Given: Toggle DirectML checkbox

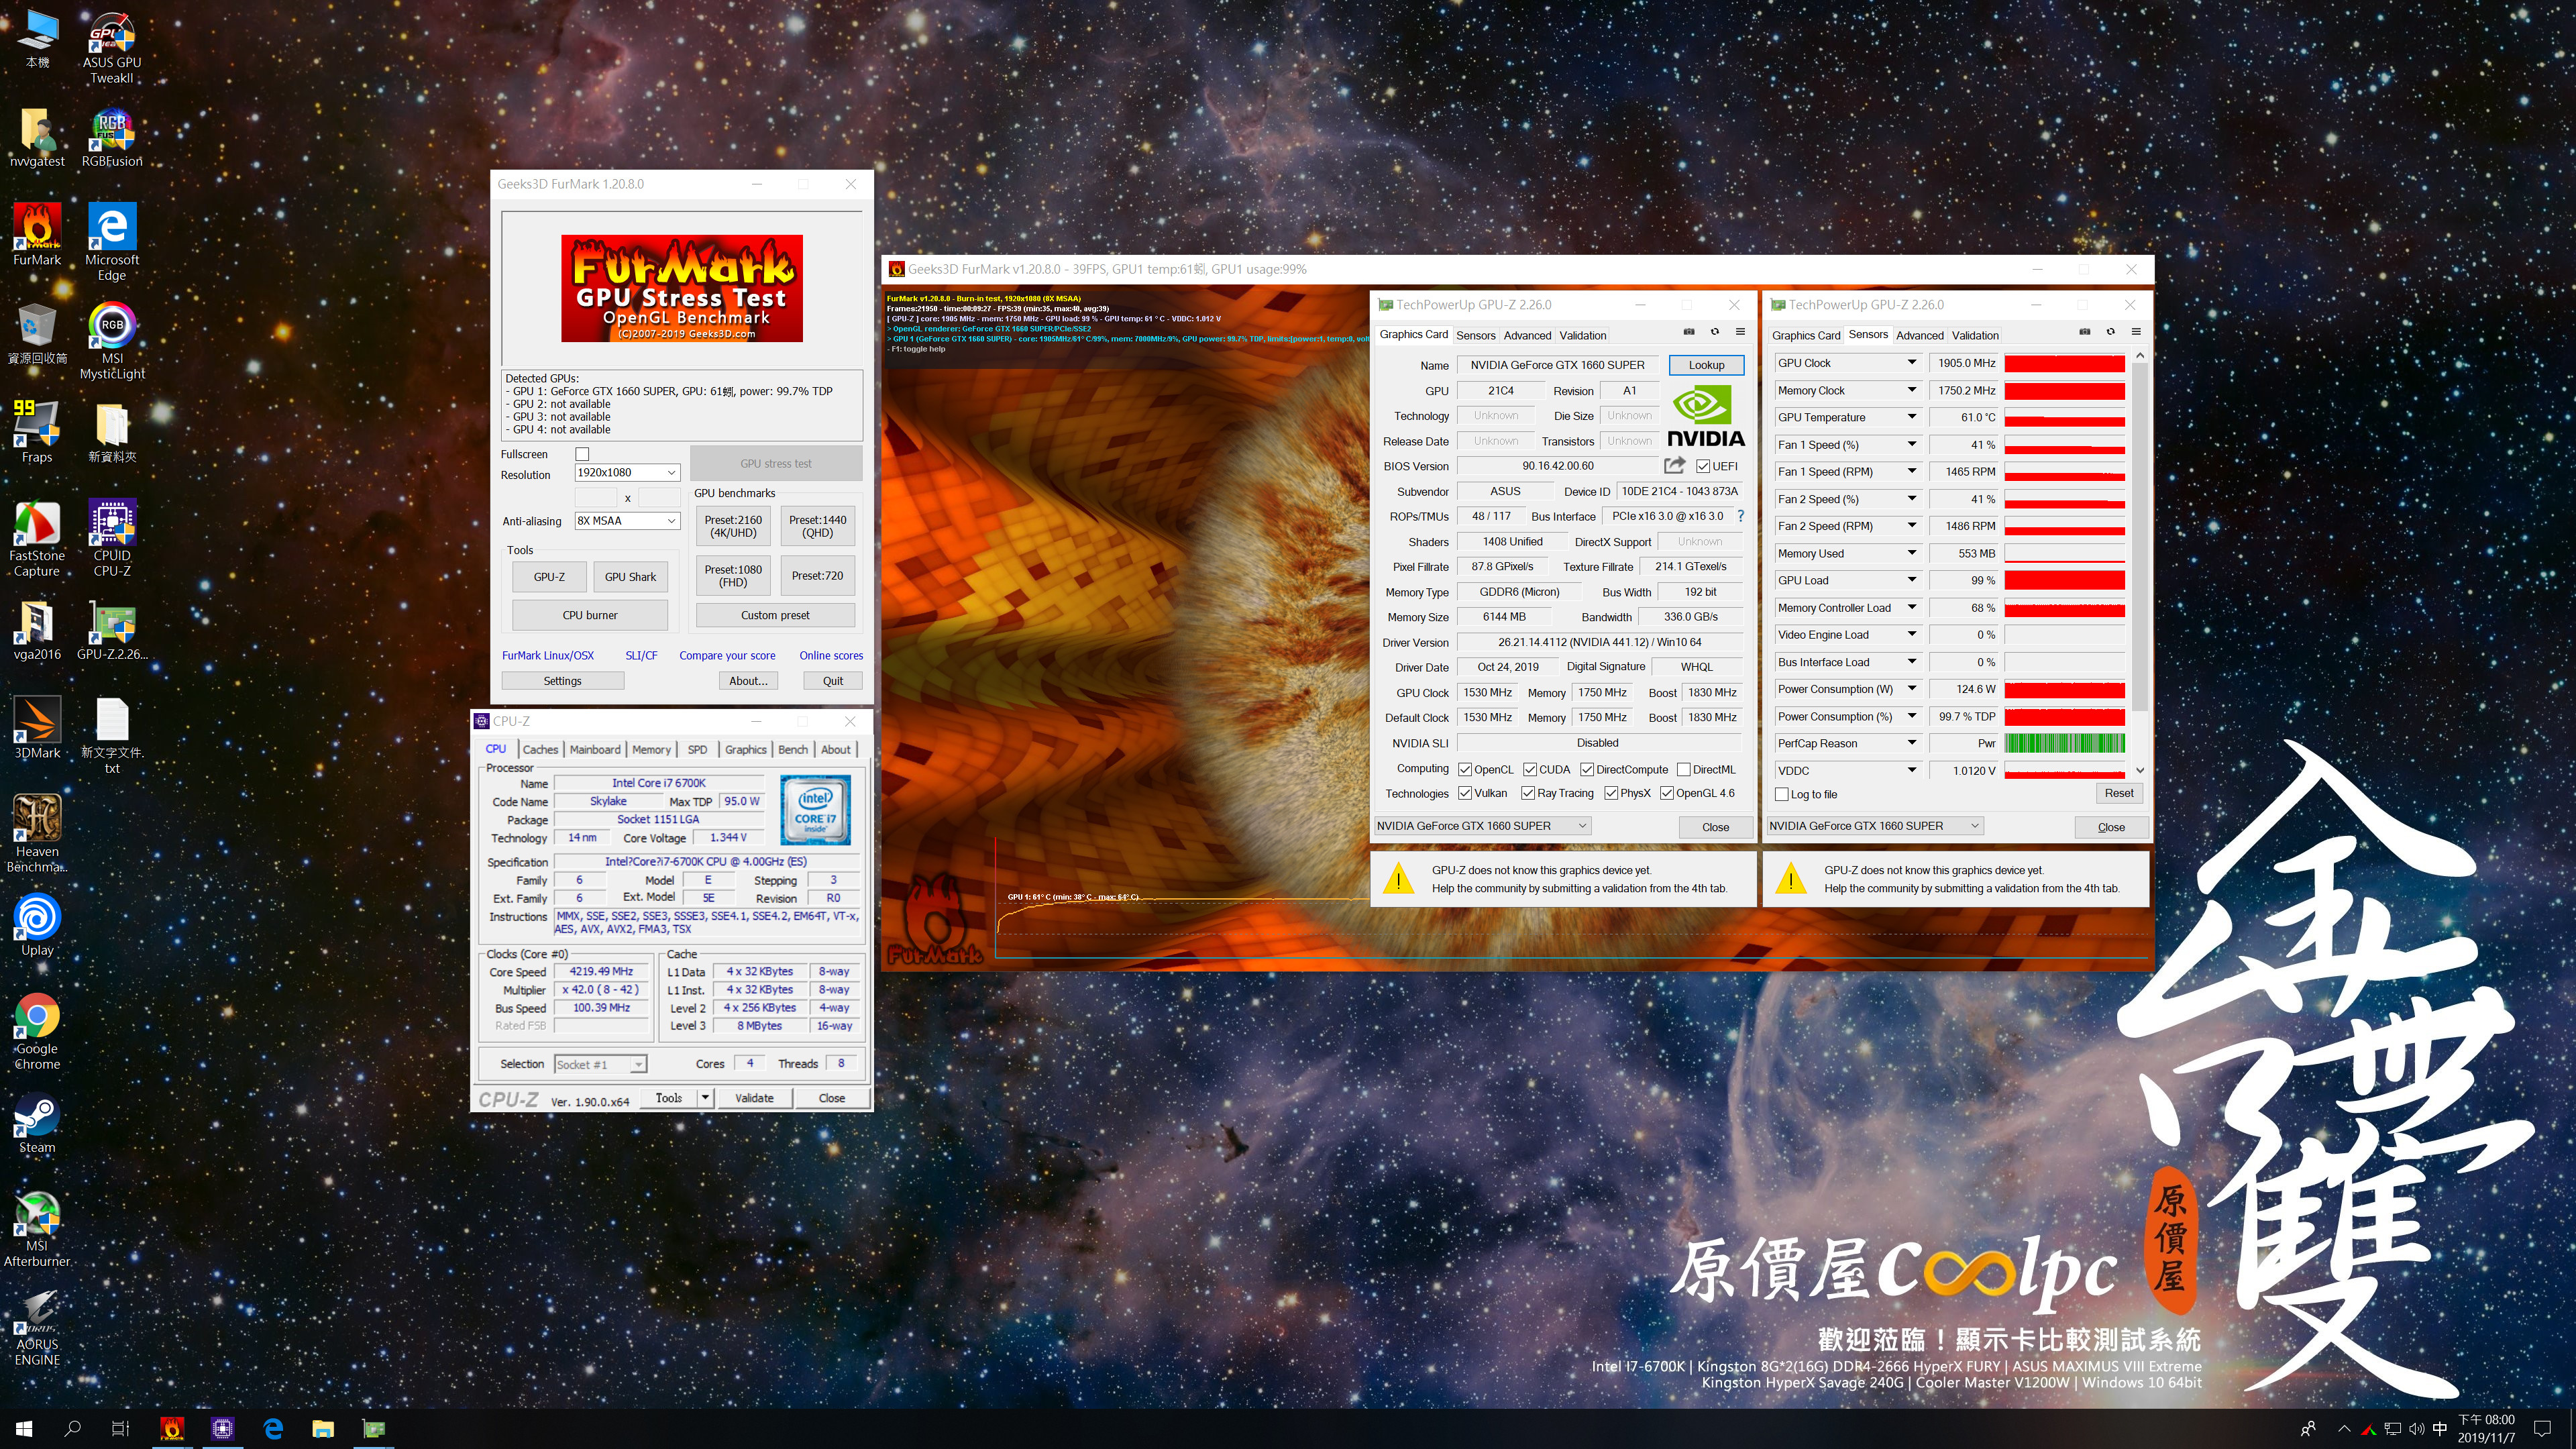Looking at the screenshot, I should pos(1684,769).
